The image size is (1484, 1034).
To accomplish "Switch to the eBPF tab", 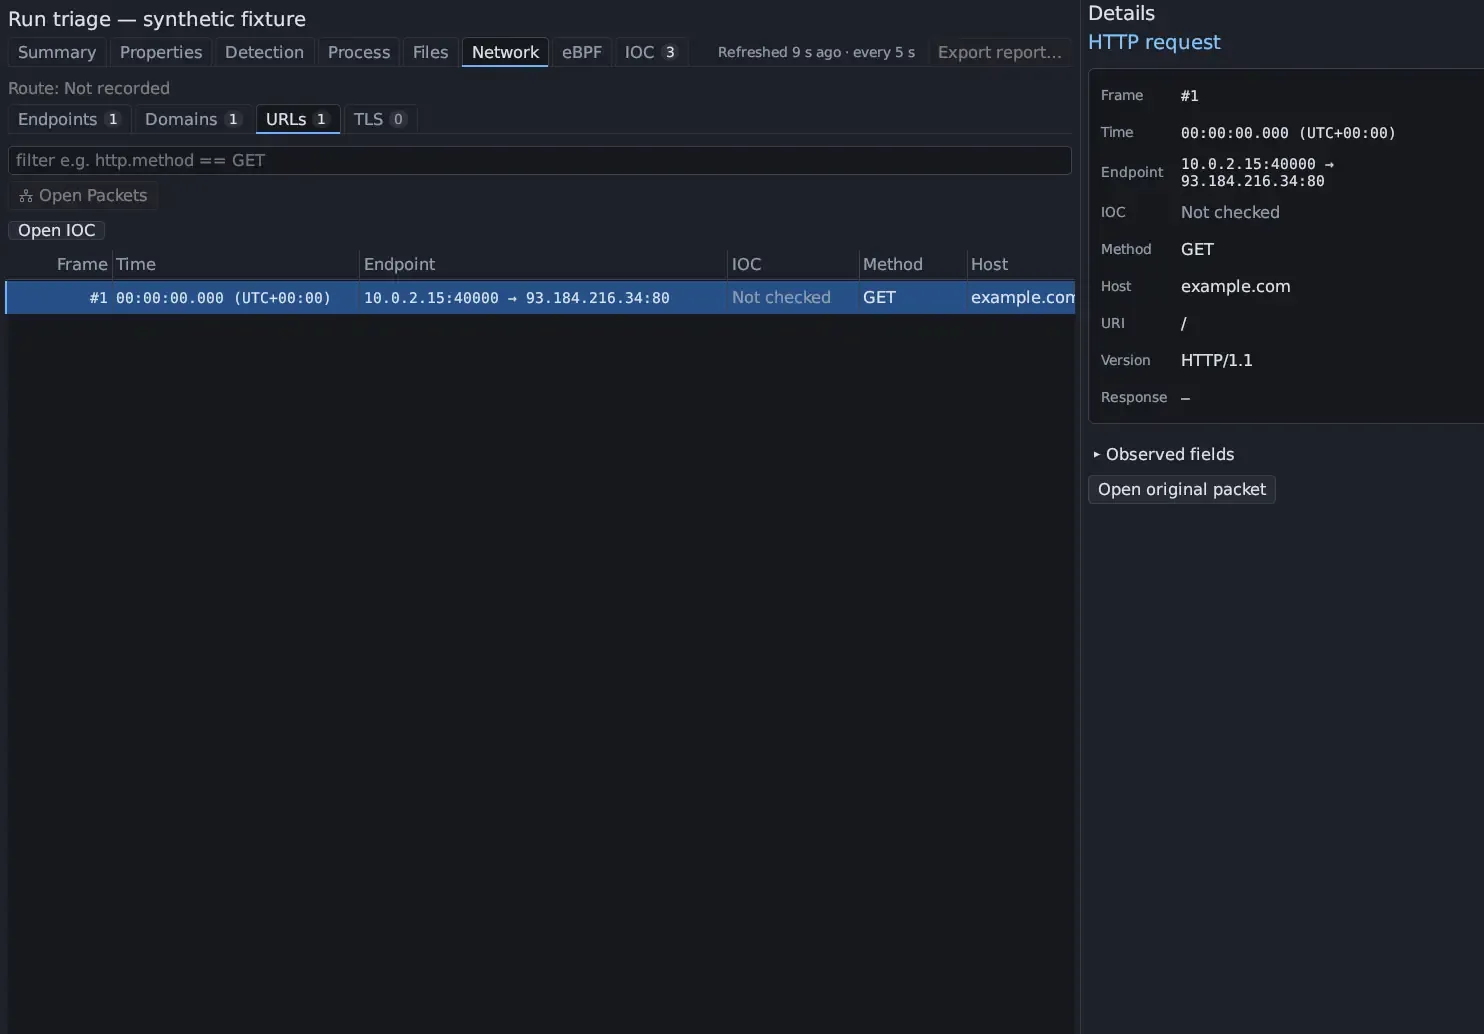I will (582, 52).
